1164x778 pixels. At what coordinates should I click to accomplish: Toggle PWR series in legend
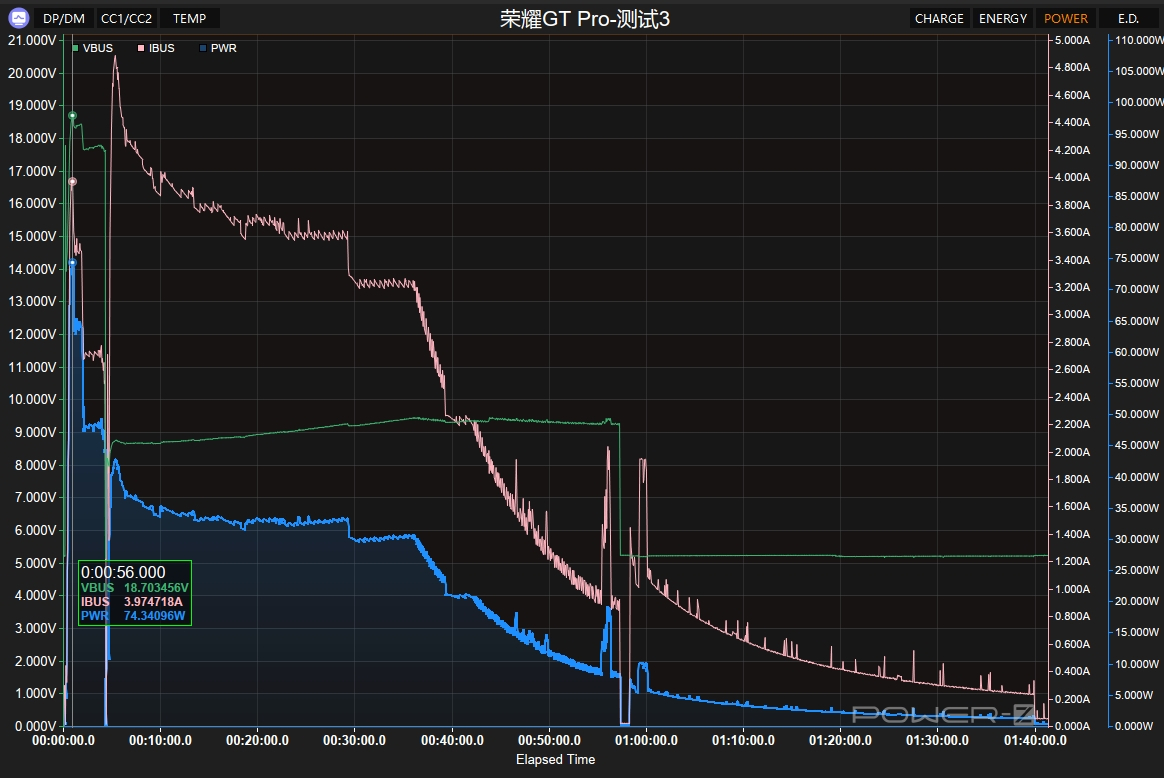(218, 48)
